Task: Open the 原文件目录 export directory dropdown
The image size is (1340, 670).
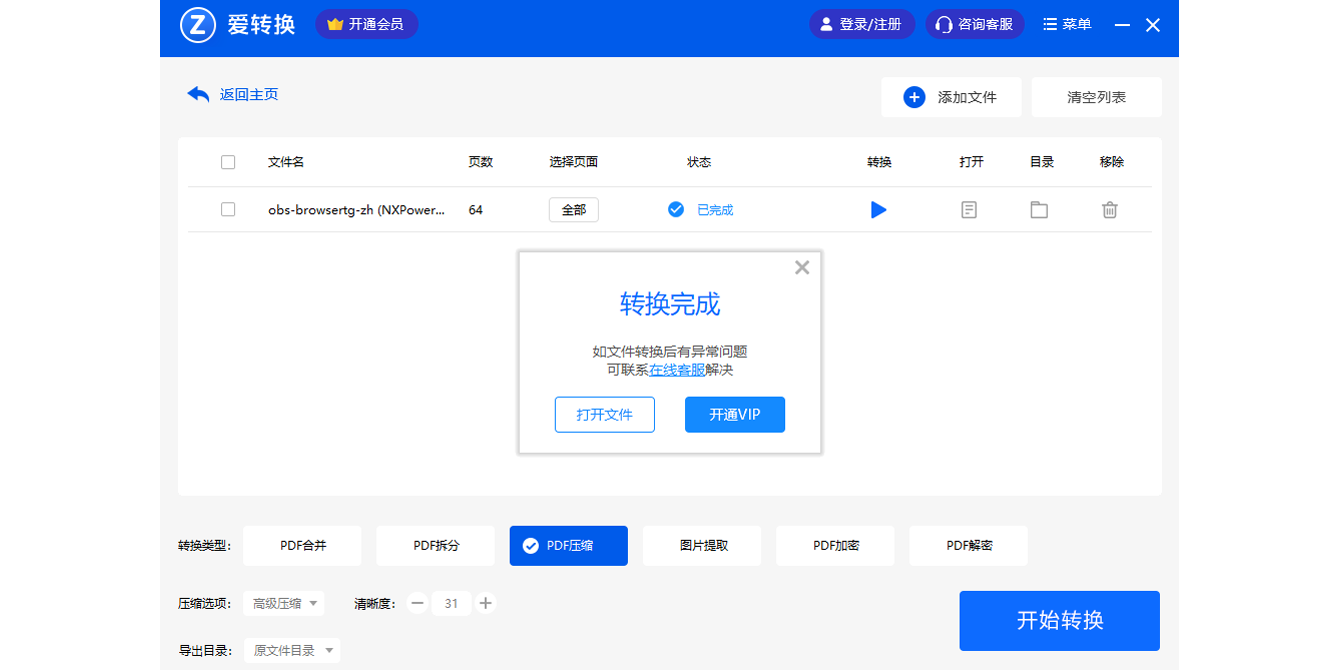Action: (292, 651)
